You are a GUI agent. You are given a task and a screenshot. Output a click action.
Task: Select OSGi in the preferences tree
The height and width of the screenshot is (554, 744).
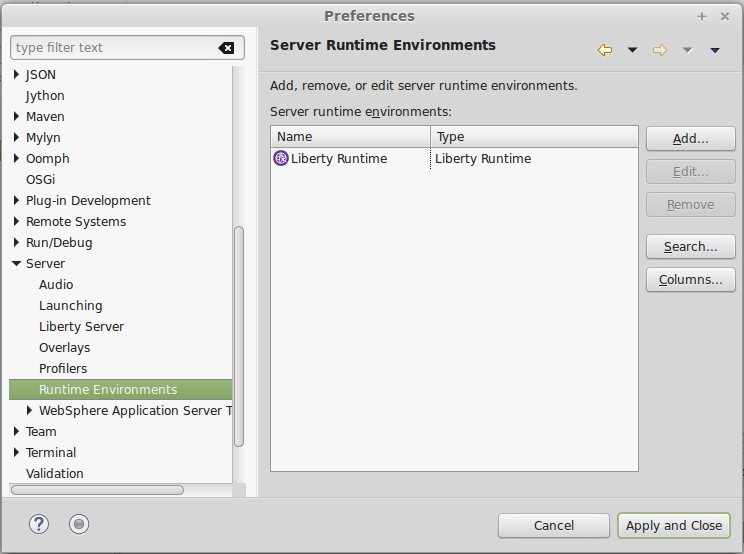point(40,179)
